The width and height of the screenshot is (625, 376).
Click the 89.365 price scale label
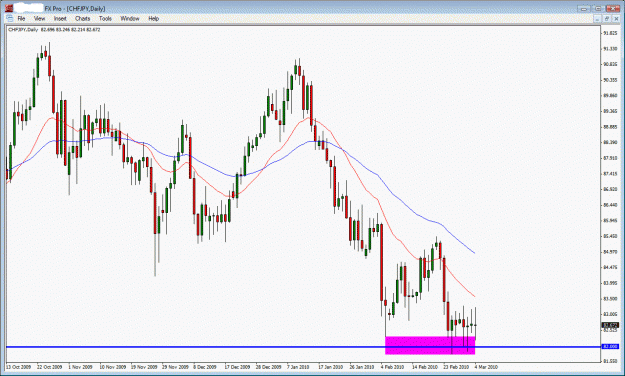pyautogui.click(x=610, y=111)
